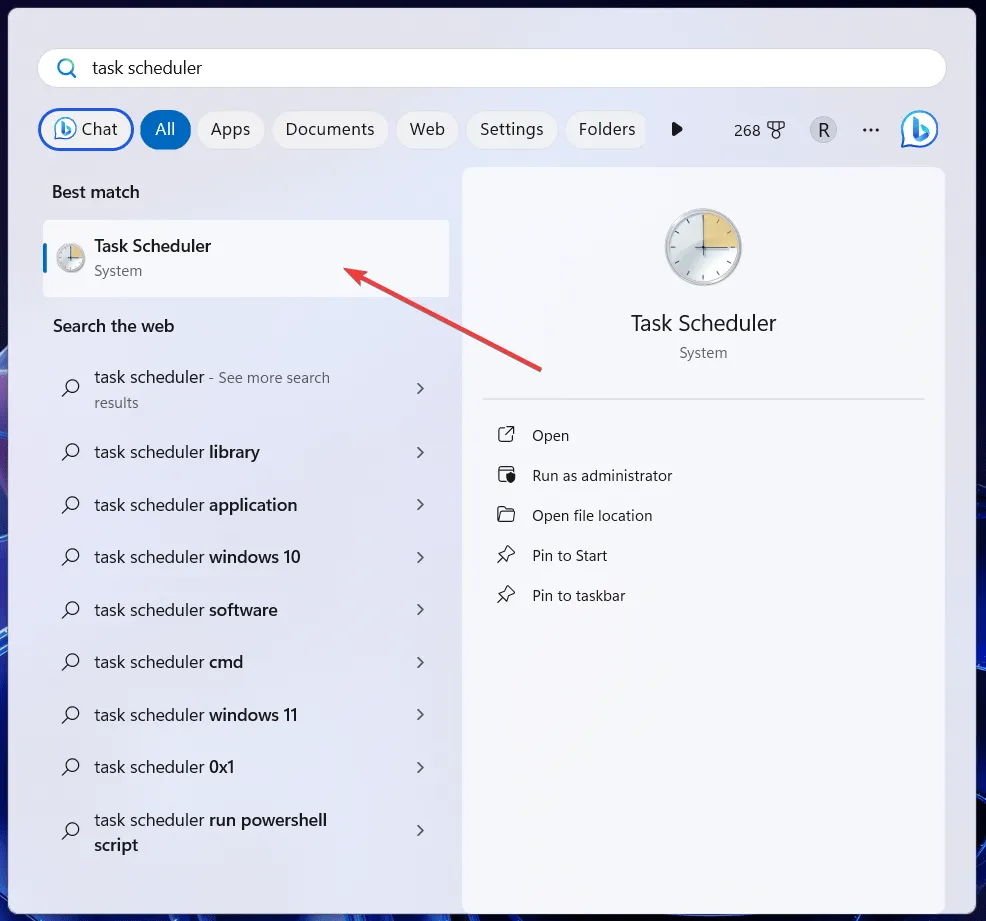Click magnifier icon beside task scheduler software
The image size is (986, 921).
[70, 610]
